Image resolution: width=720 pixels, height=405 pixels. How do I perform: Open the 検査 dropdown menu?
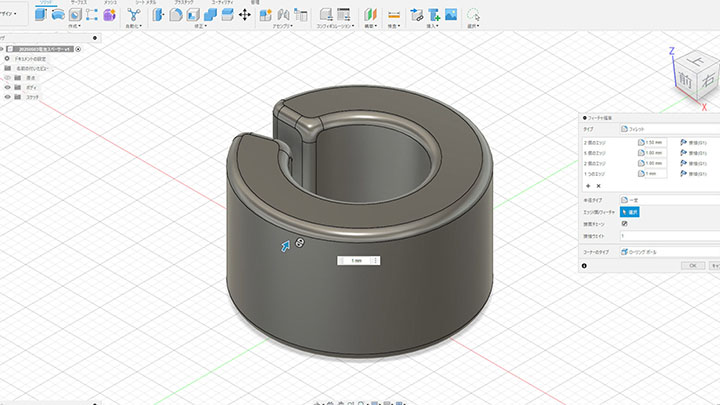394,26
